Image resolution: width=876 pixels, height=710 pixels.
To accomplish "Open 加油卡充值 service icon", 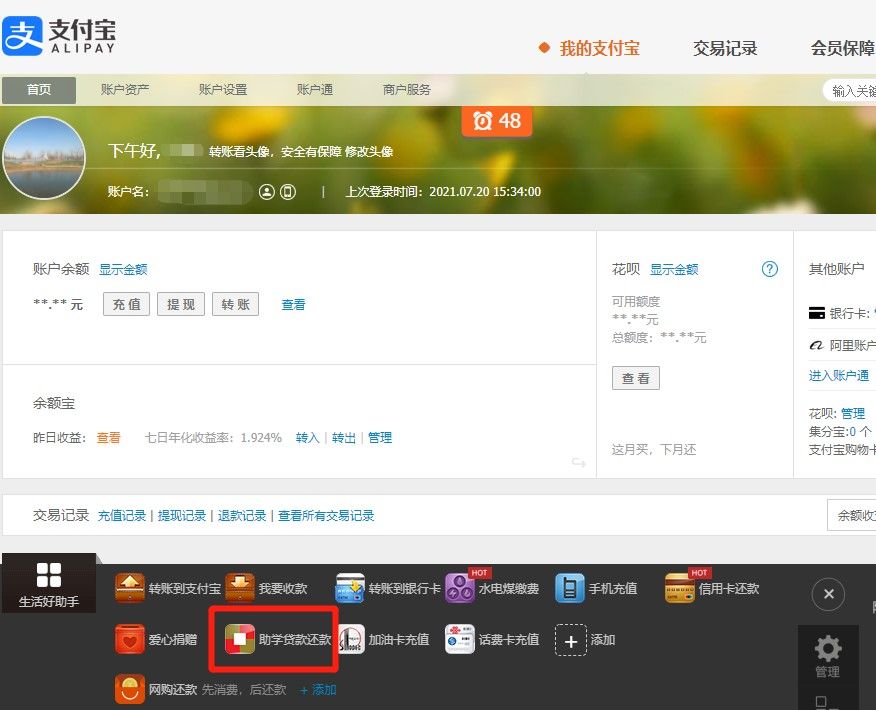I will [351, 640].
